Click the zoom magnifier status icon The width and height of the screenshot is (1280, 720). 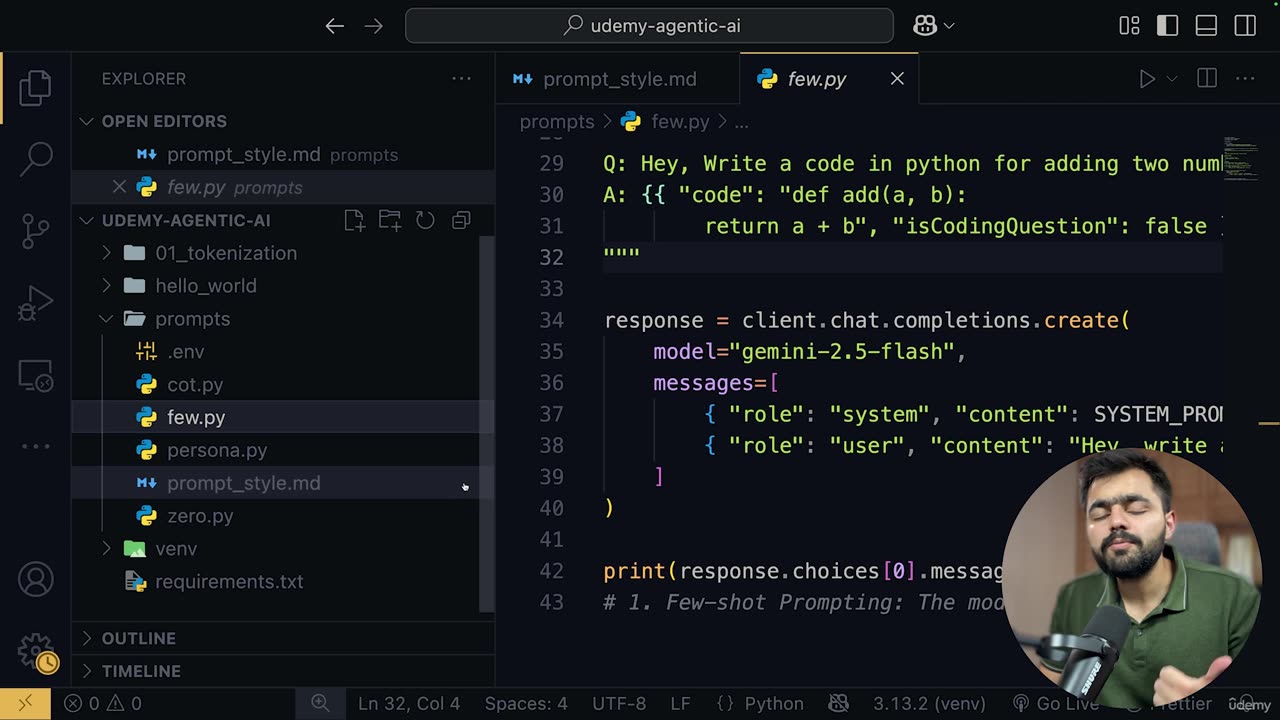coord(320,703)
